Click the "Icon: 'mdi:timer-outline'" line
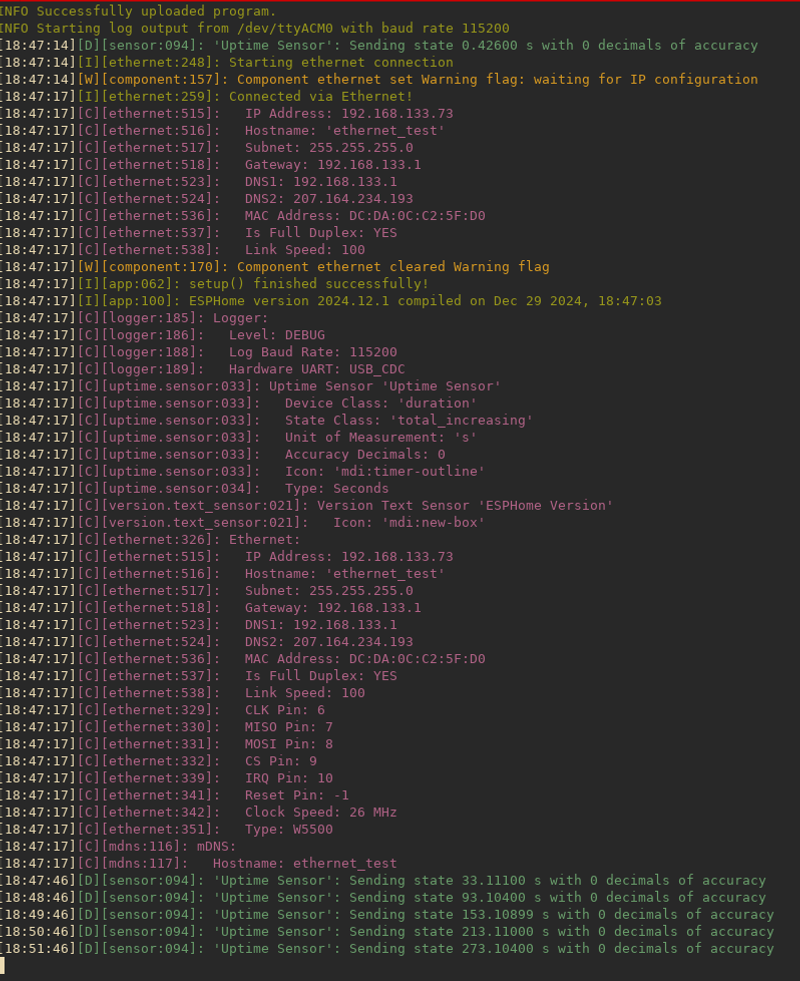 243,471
